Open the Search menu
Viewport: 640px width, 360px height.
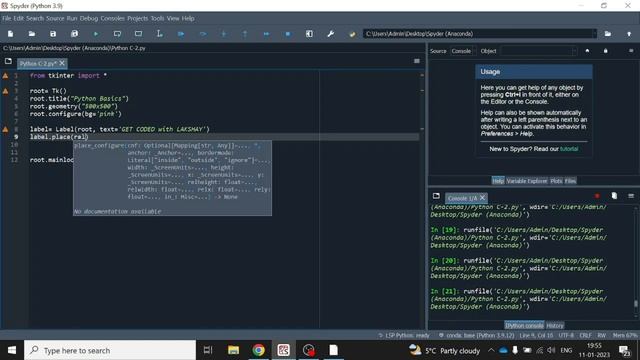pyautogui.click(x=35, y=18)
